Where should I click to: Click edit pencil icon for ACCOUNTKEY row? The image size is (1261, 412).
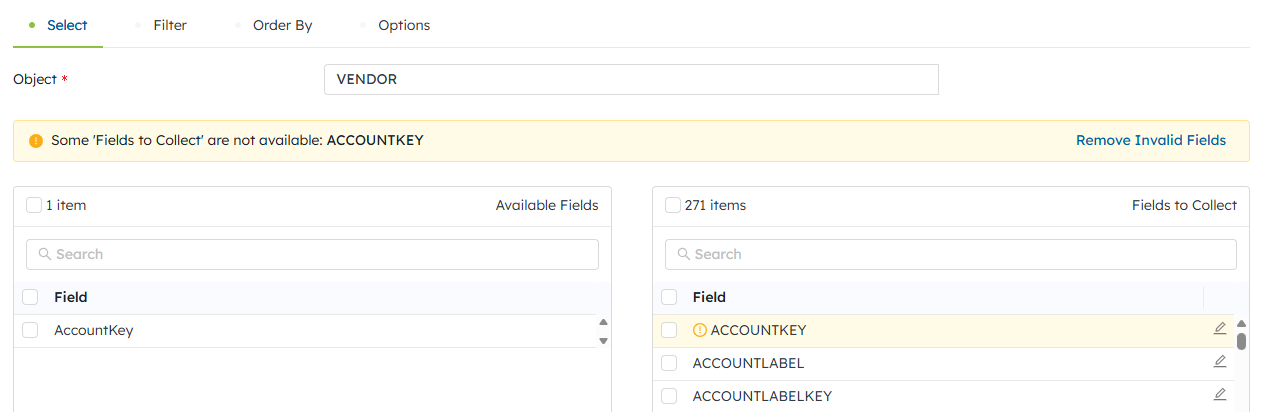tap(1219, 329)
